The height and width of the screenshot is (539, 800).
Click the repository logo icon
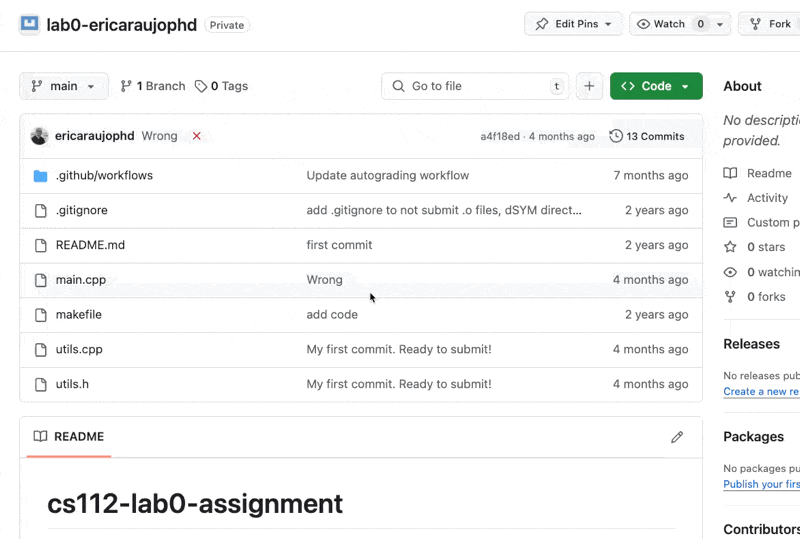29,24
